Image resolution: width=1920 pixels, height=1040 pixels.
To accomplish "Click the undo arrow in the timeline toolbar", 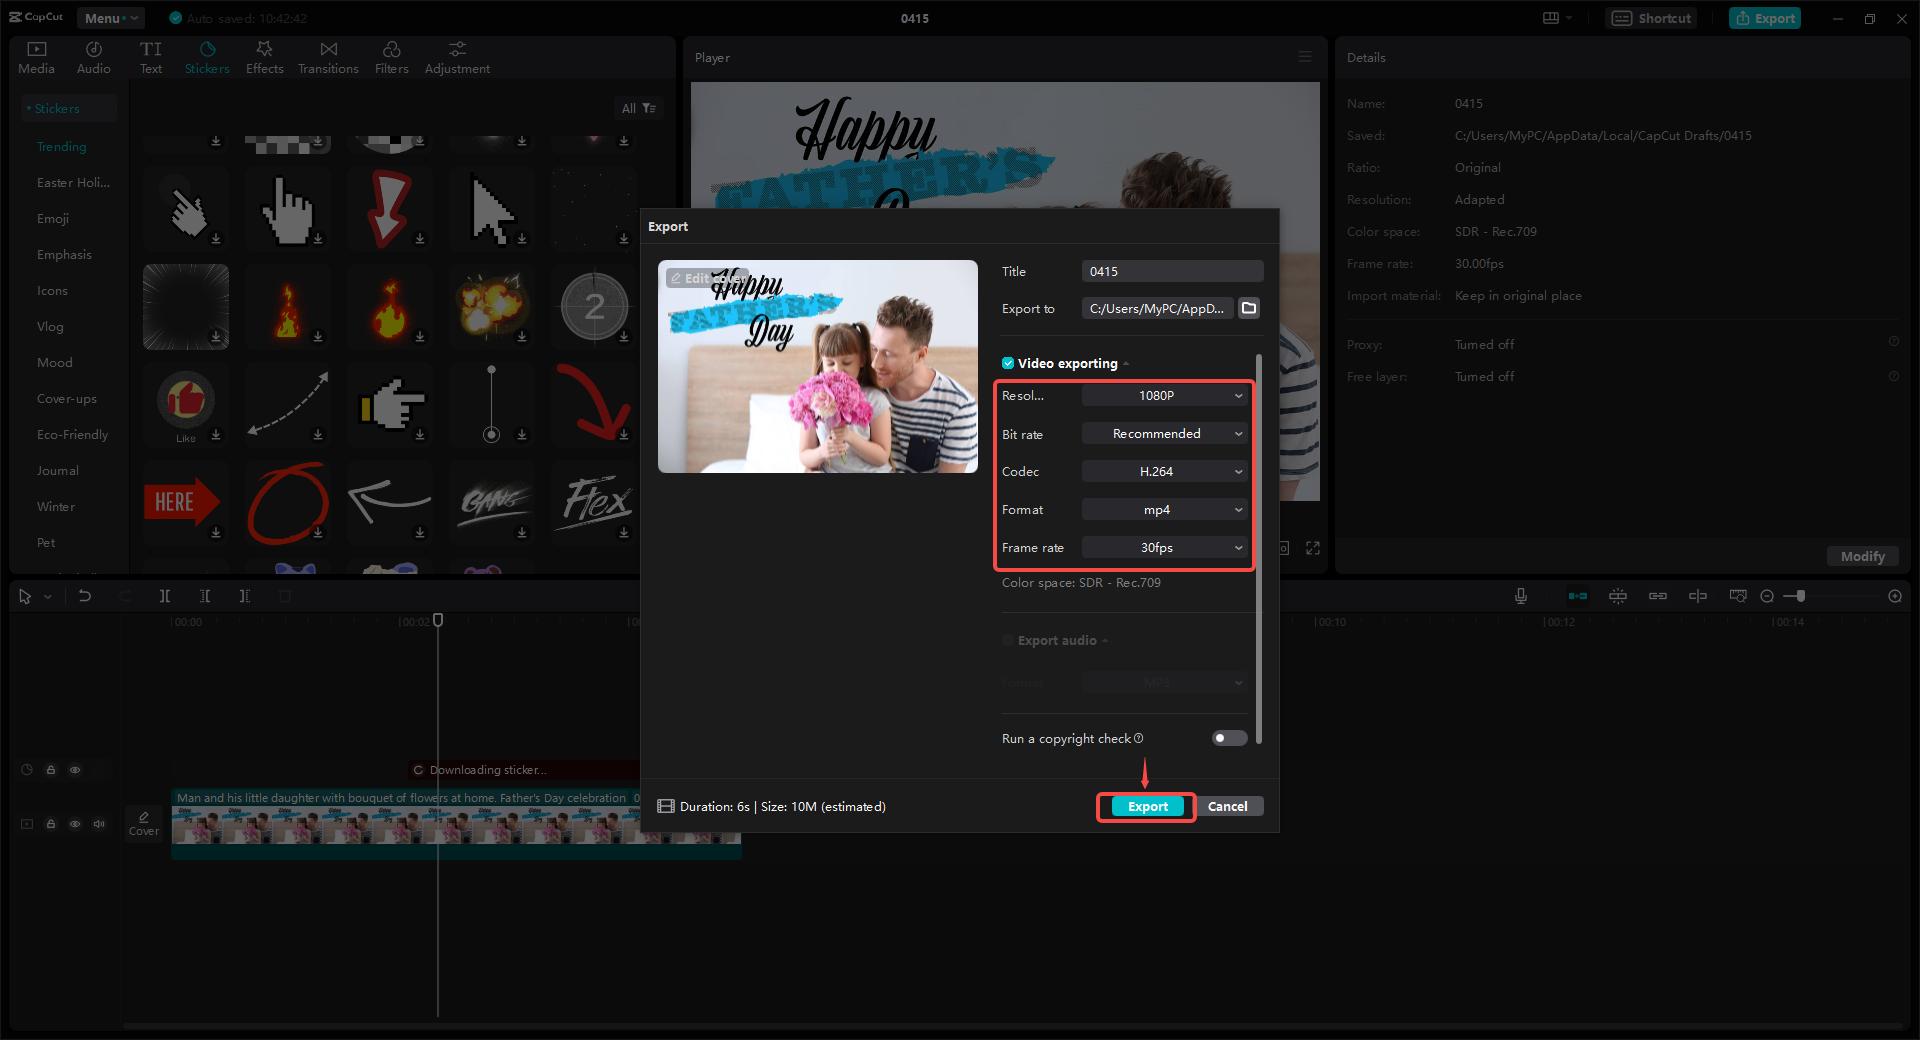I will (85, 595).
